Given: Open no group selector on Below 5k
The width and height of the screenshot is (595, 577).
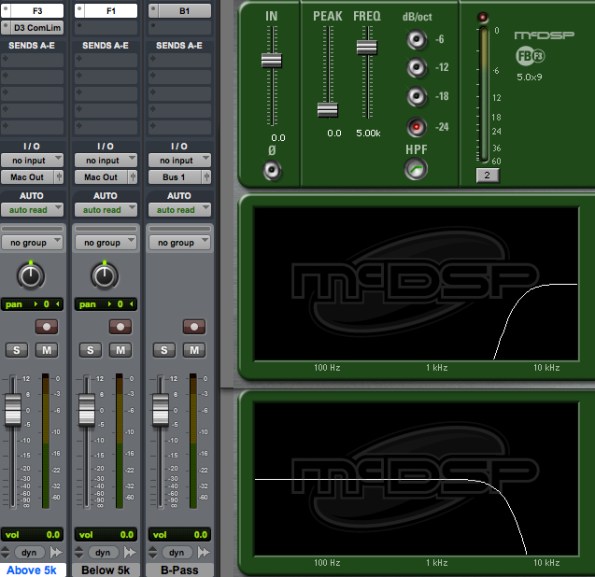Looking at the screenshot, I should (106, 242).
